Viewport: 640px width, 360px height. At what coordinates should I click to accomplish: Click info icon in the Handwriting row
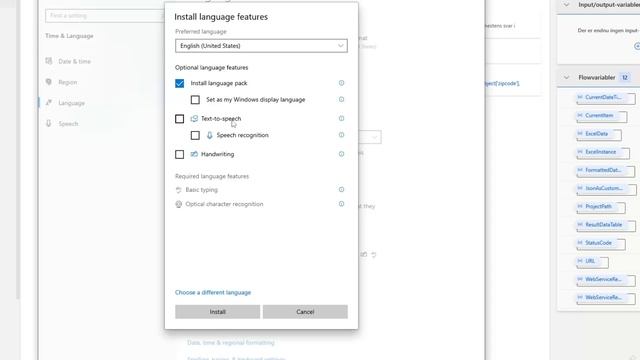click(341, 154)
